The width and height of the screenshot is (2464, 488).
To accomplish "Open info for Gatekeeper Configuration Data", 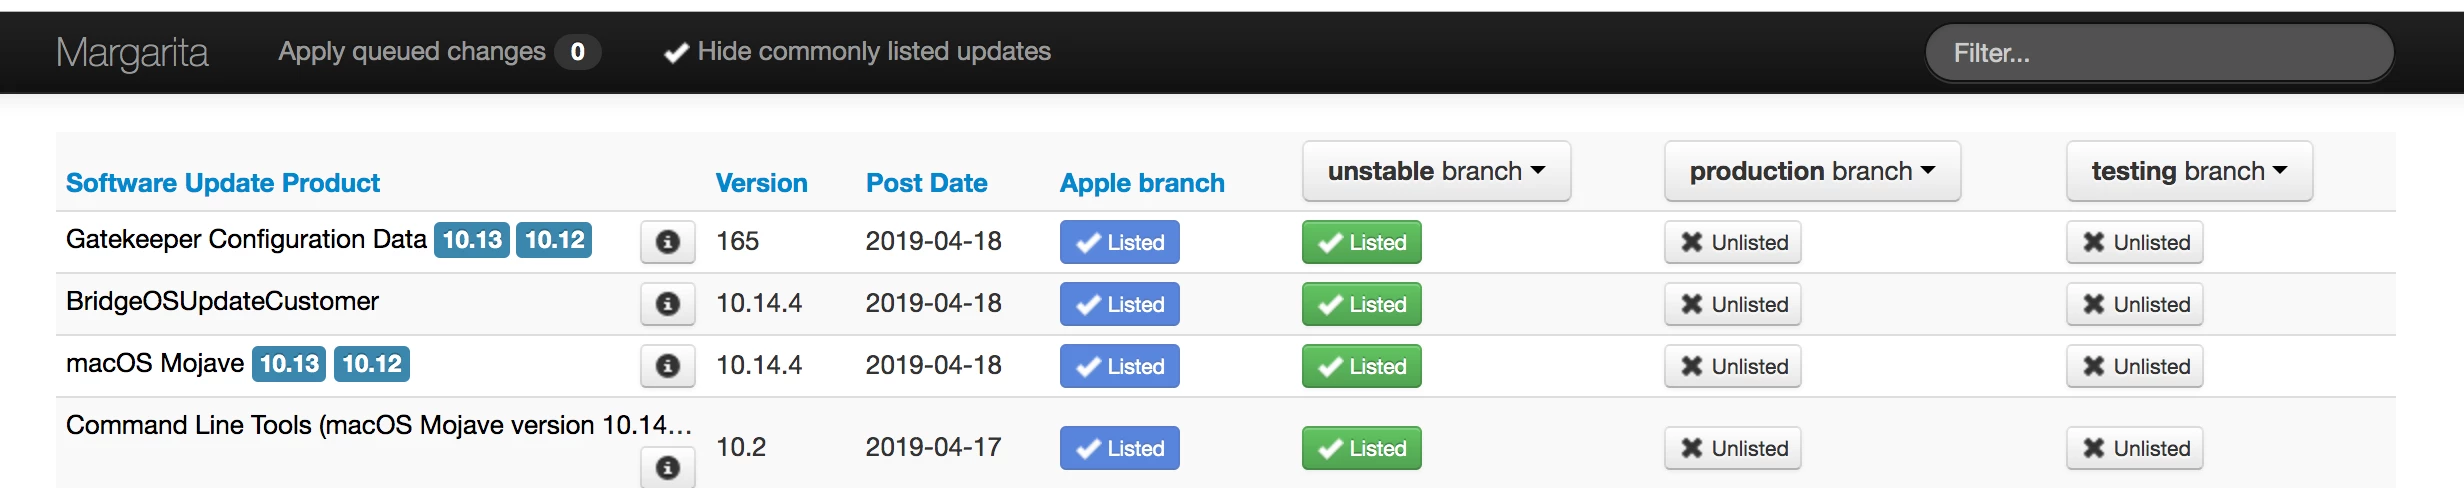I will [668, 242].
